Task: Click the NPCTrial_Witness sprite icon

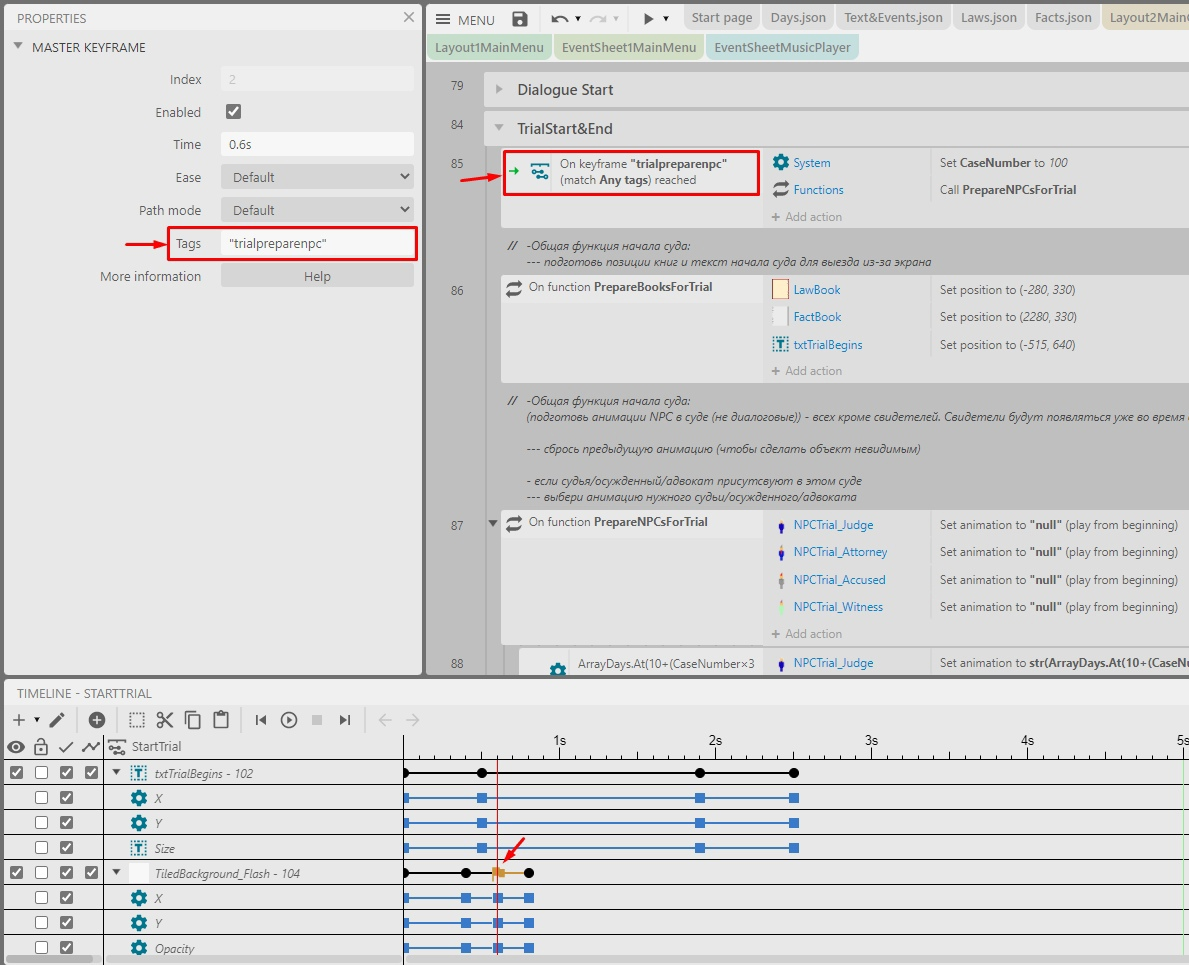Action: 781,606
